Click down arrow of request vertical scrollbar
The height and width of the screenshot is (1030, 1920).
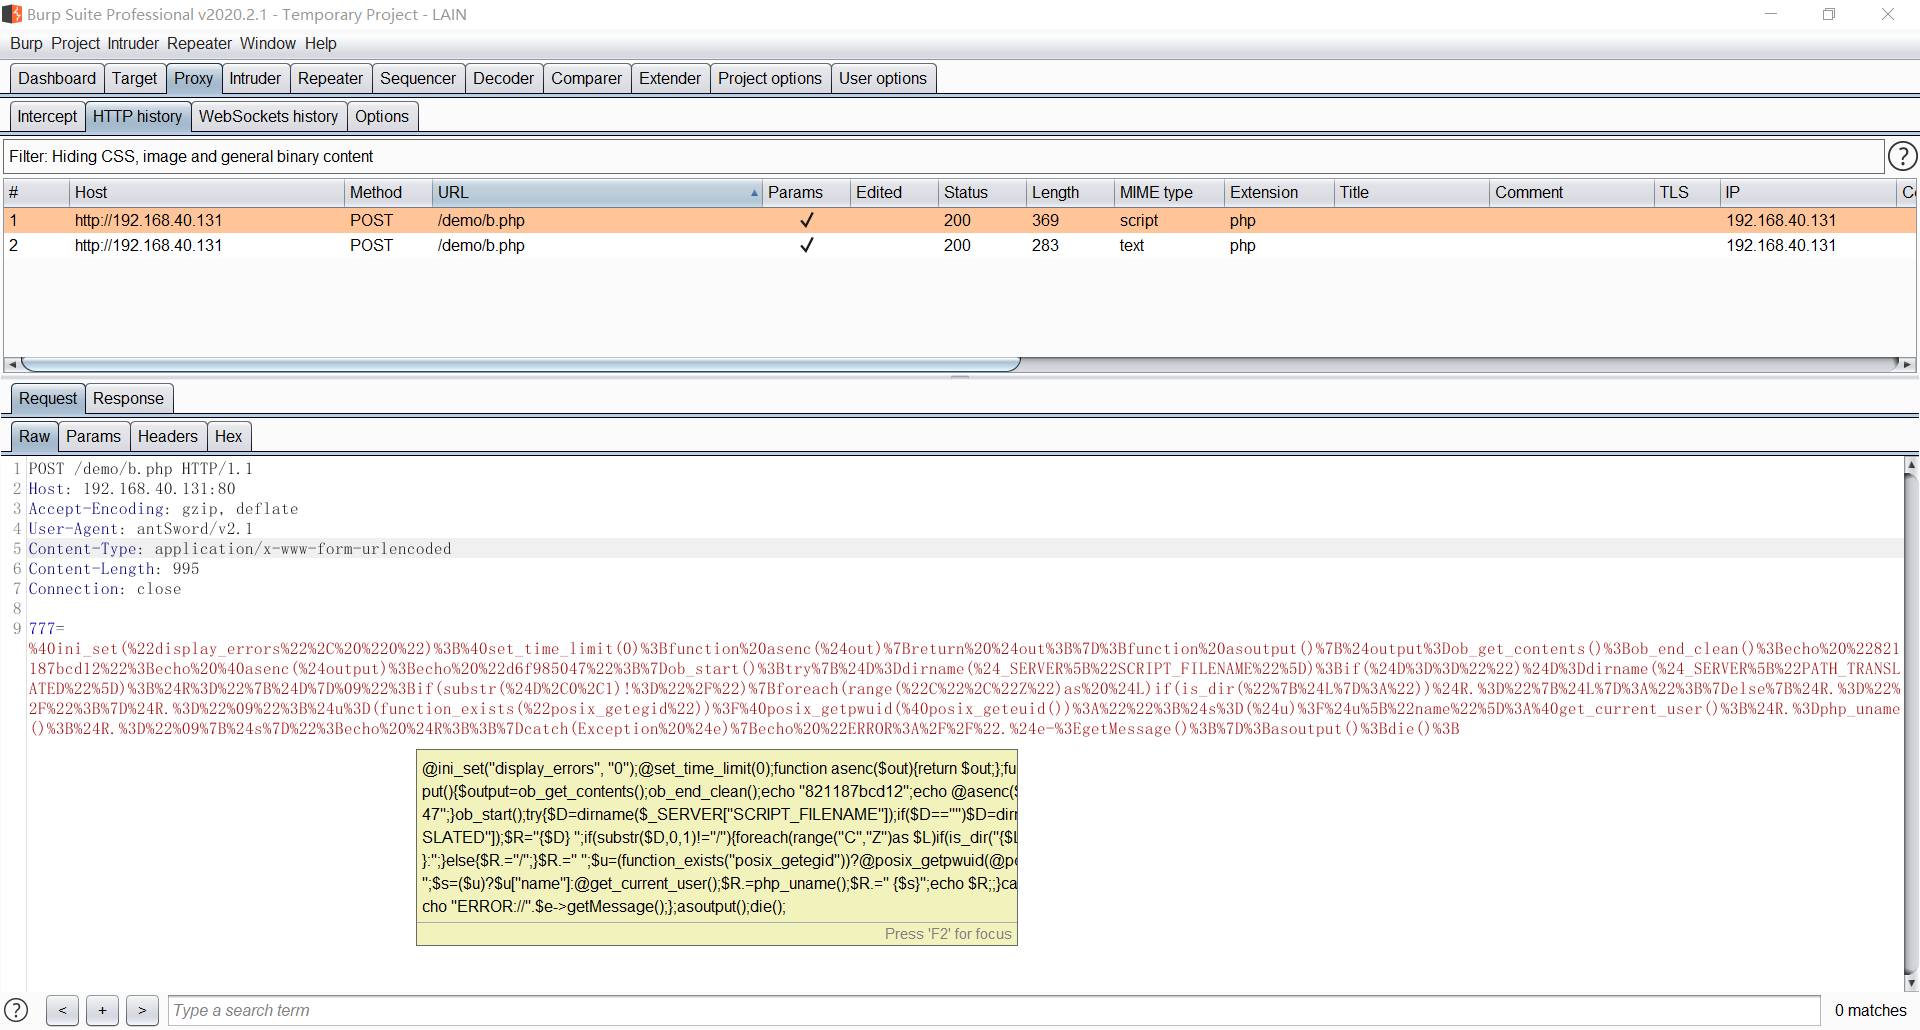[x=1911, y=983]
